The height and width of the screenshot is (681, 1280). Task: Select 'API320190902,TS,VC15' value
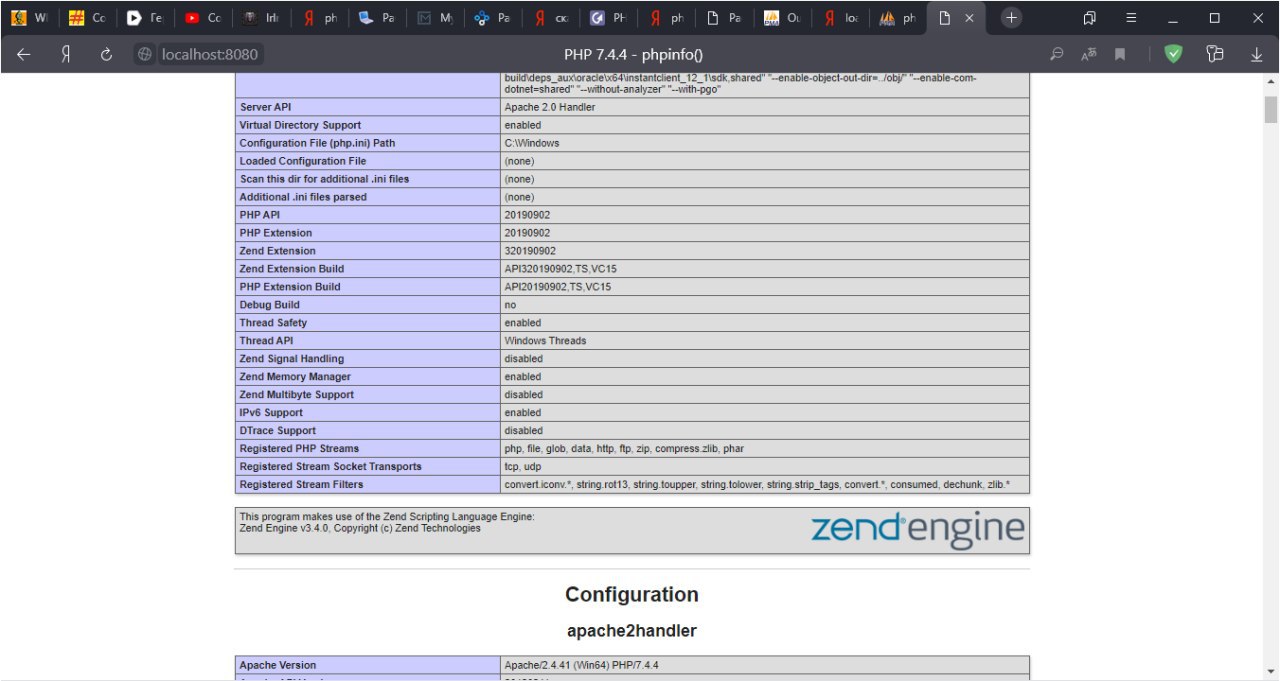click(560, 269)
